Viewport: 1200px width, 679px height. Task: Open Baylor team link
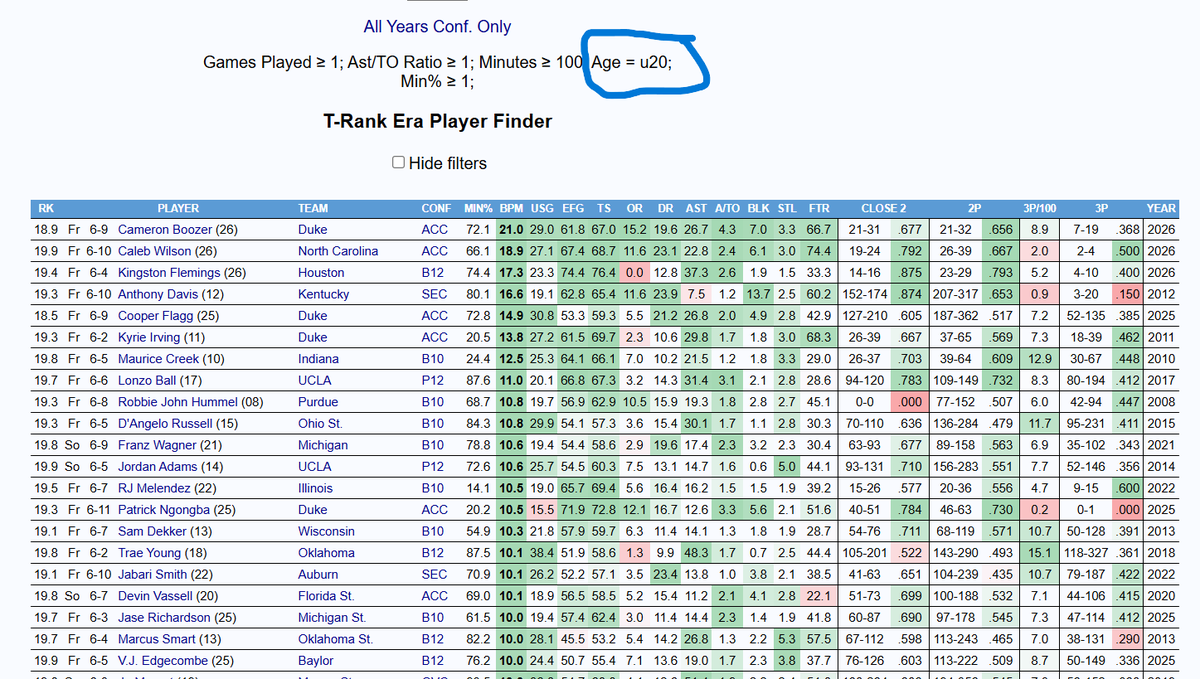coord(317,661)
